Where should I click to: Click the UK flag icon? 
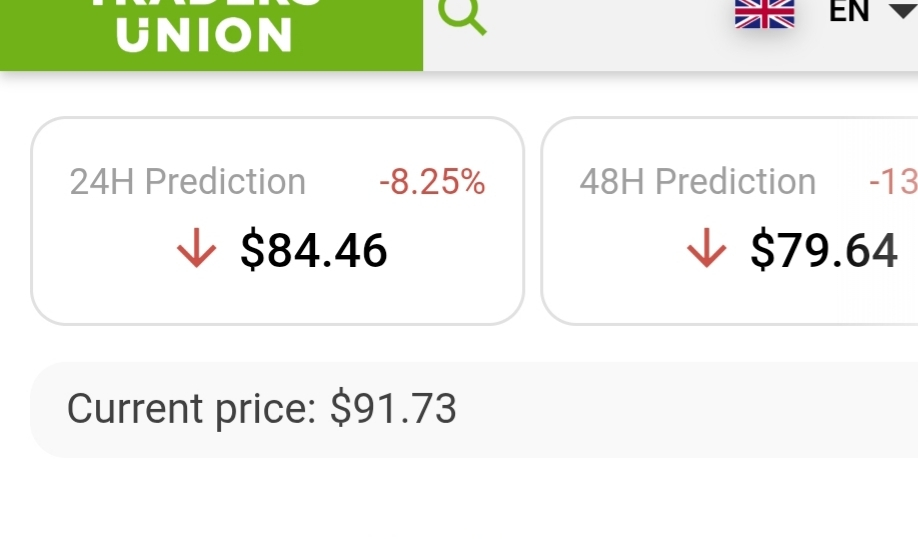tap(764, 13)
